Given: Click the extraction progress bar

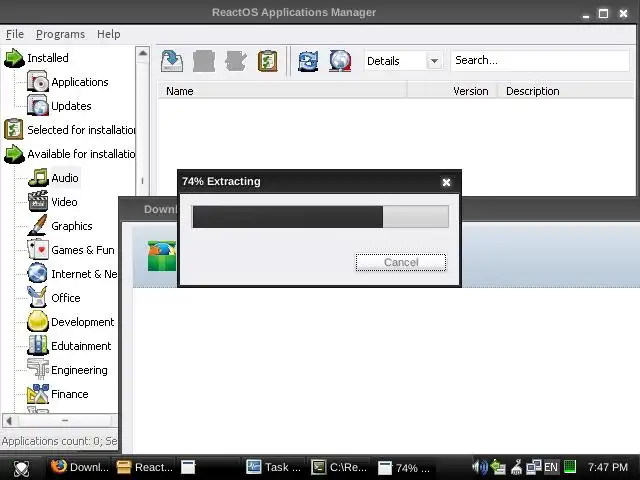Looking at the screenshot, I should pos(320,217).
